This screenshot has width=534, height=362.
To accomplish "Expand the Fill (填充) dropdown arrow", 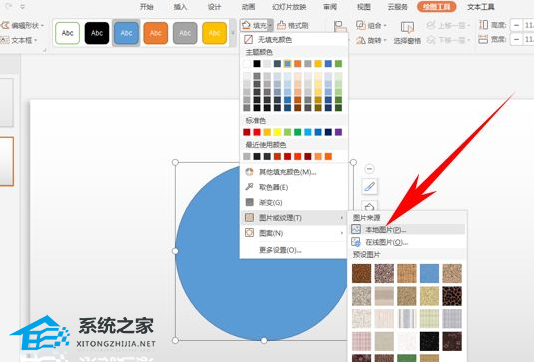I will click(x=270, y=25).
